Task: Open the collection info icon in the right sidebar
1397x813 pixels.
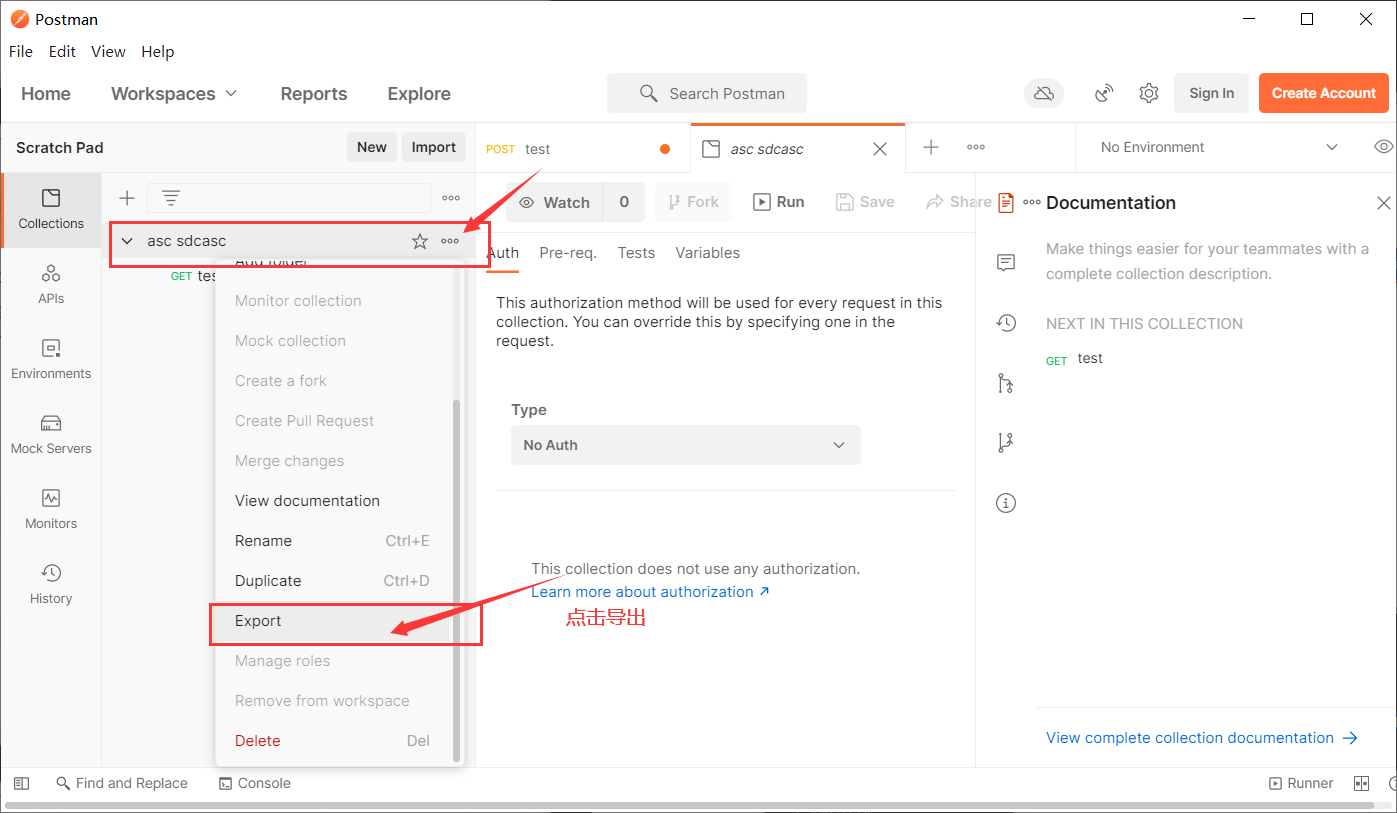Action: [x=1006, y=503]
